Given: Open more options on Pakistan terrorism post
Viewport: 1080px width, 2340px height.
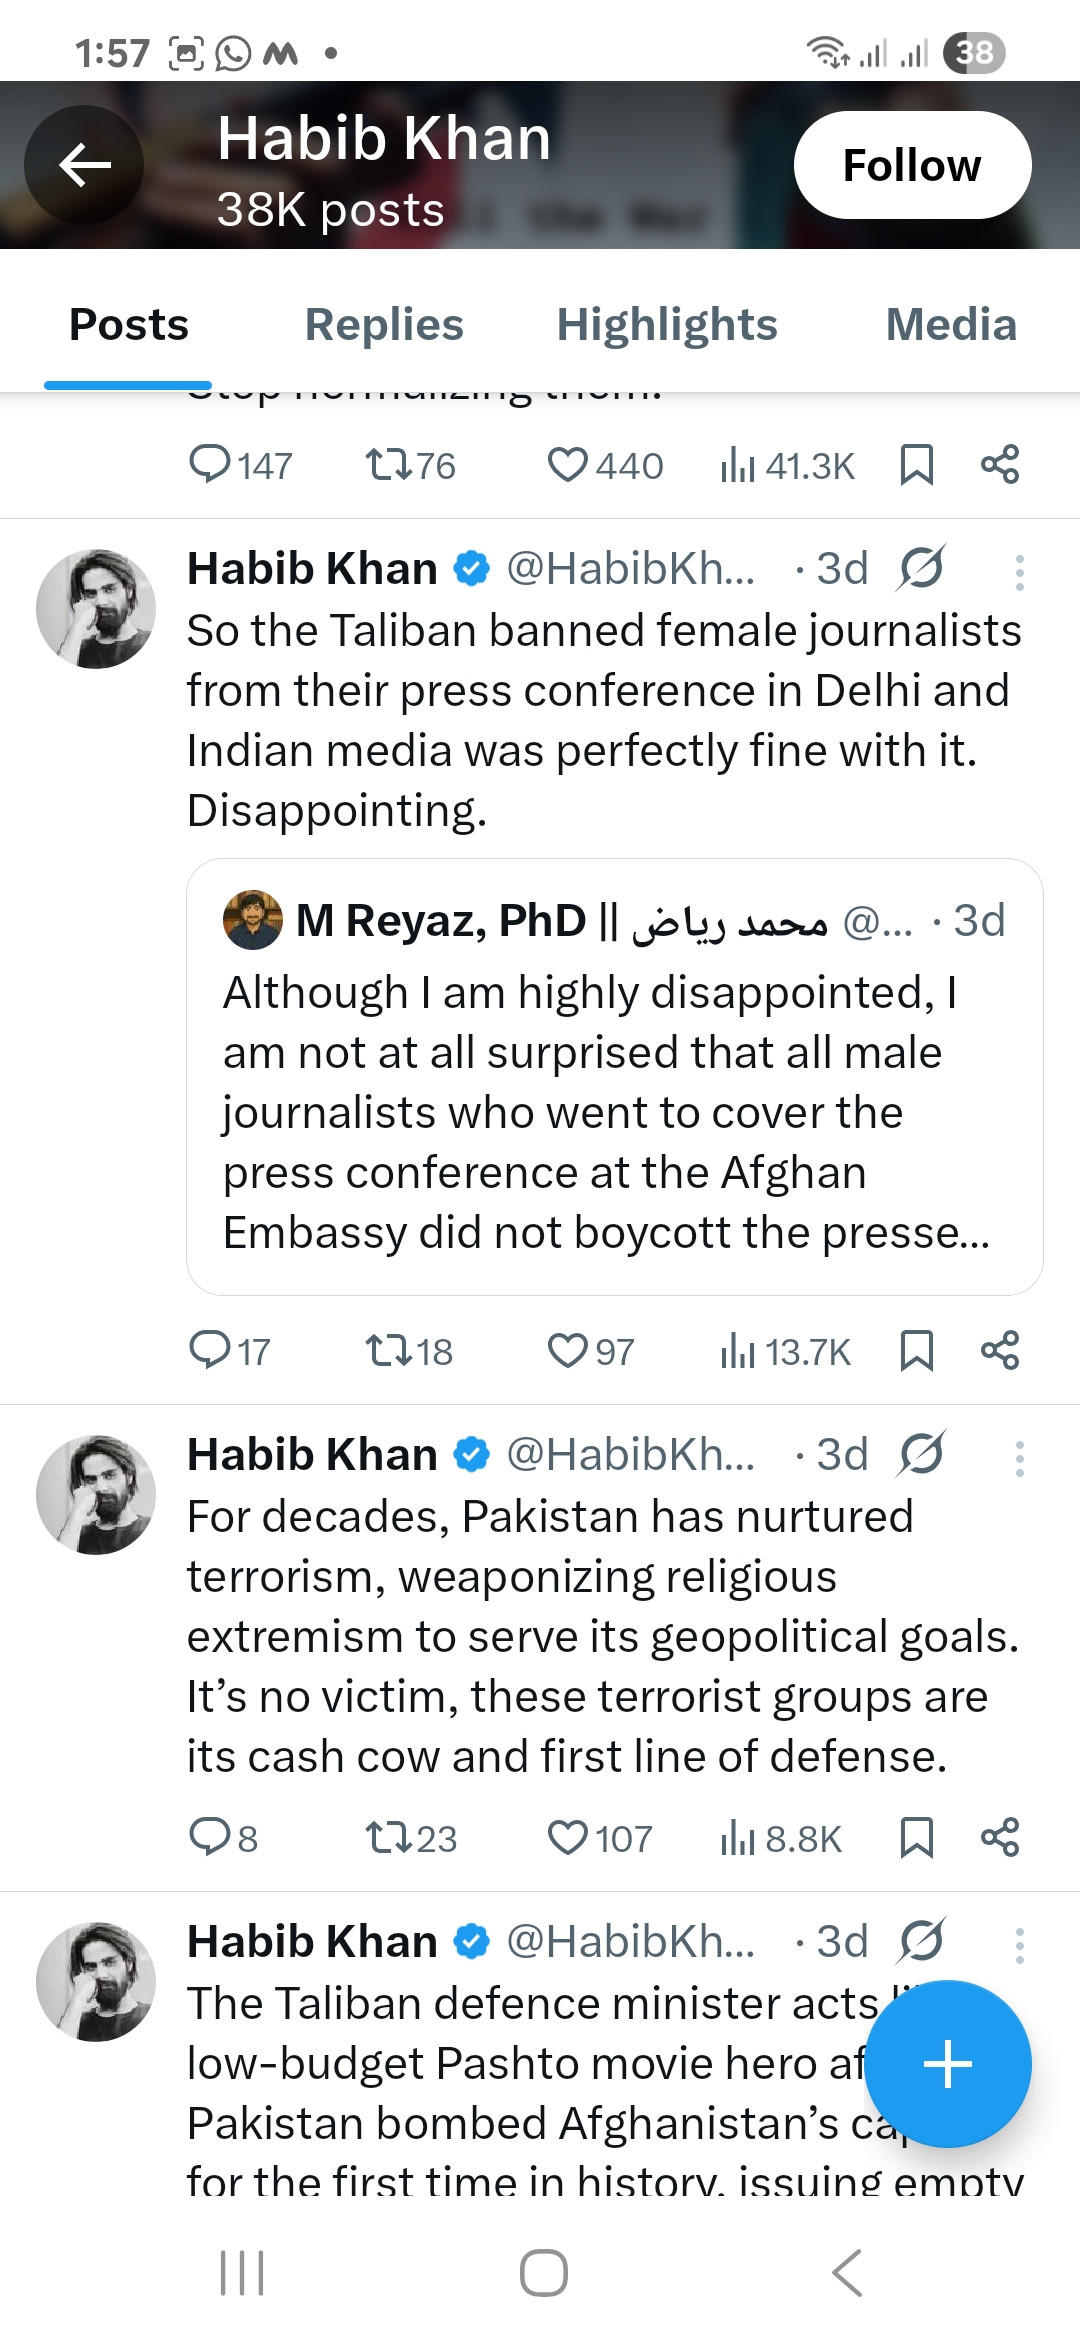Looking at the screenshot, I should click(x=1019, y=1459).
